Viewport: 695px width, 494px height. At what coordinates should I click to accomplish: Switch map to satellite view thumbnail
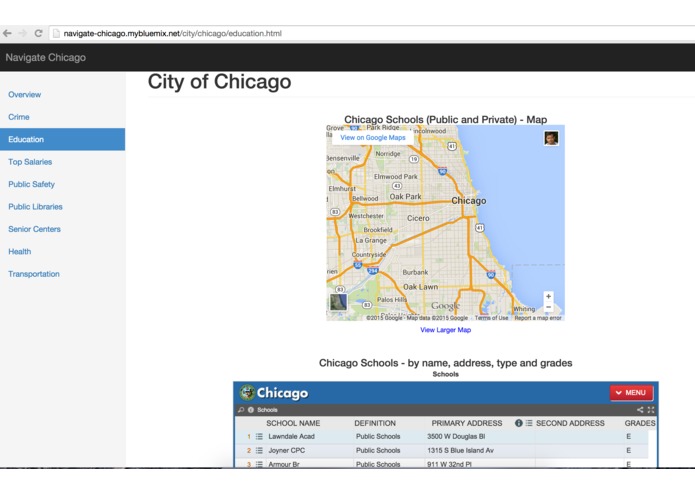[338, 302]
